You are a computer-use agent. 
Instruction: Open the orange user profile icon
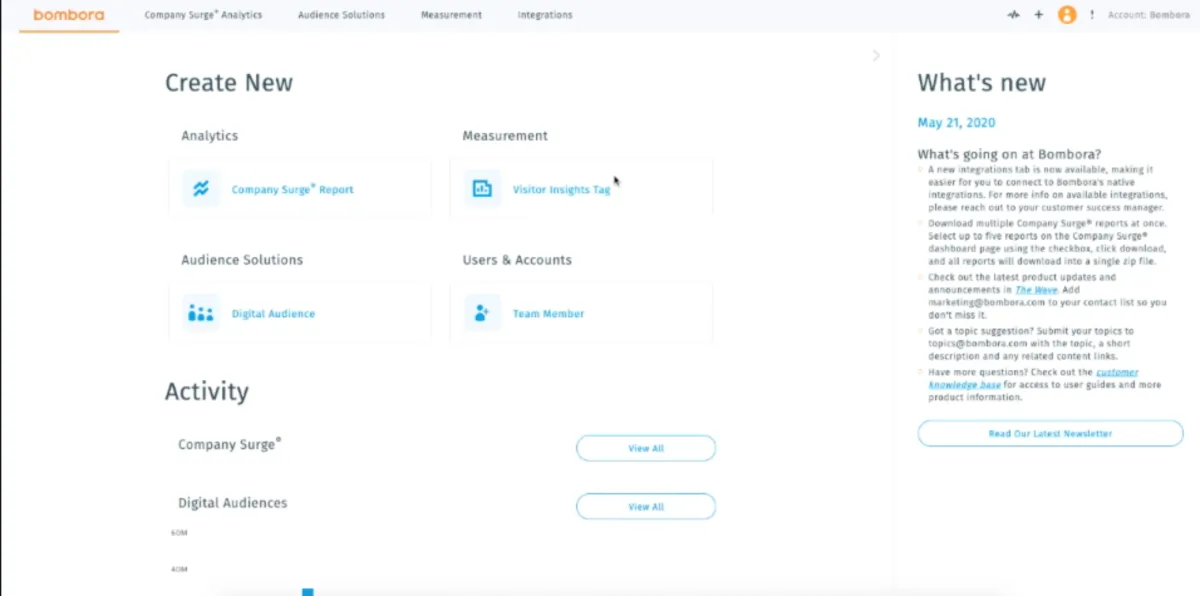click(x=1067, y=15)
